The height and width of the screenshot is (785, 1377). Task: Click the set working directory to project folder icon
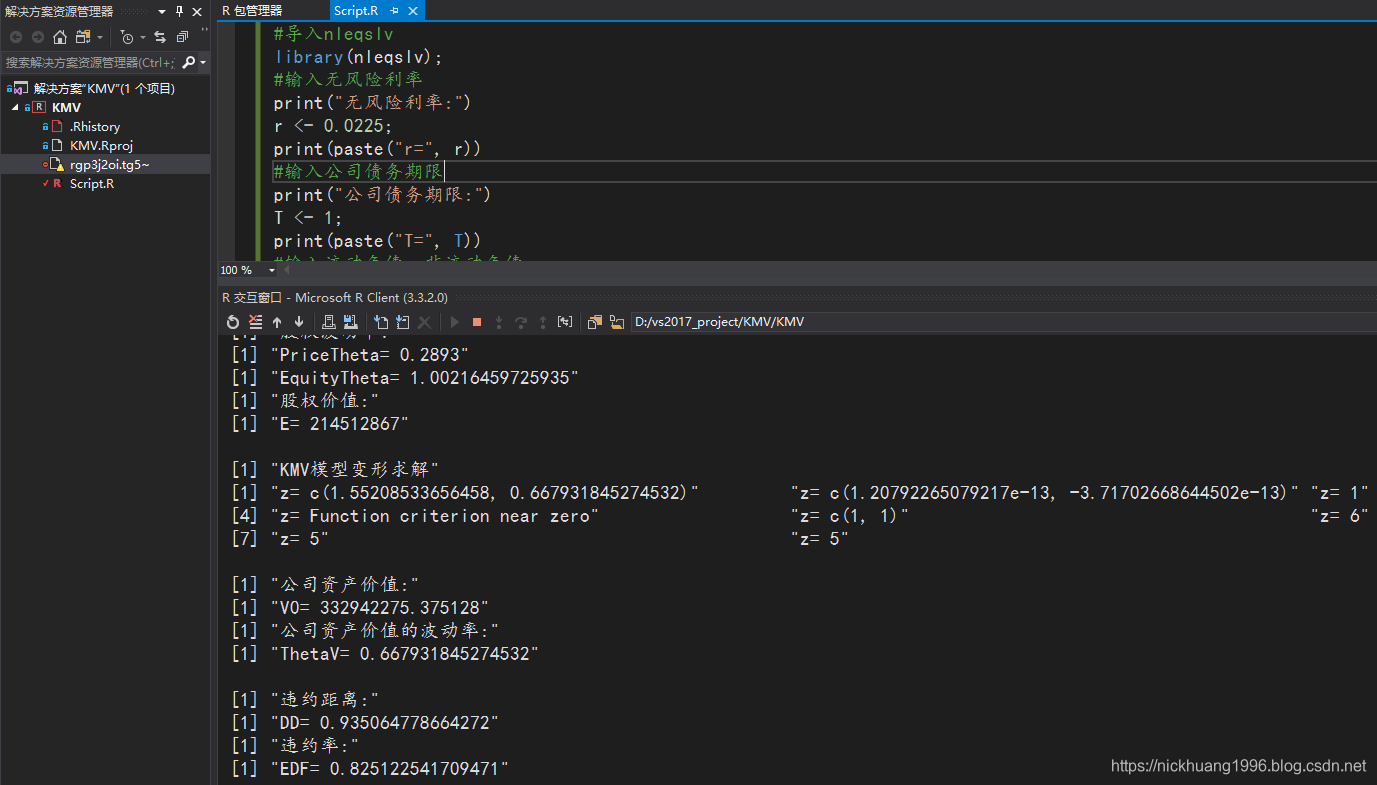click(616, 322)
